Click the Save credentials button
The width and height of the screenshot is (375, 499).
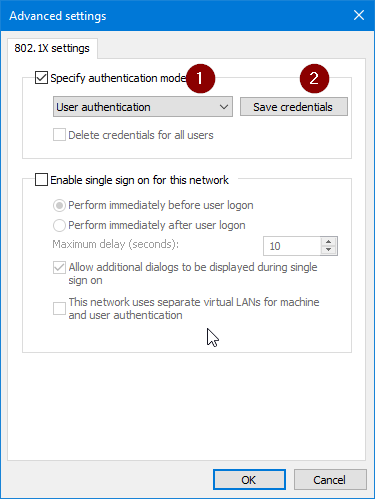pyautogui.click(x=294, y=107)
